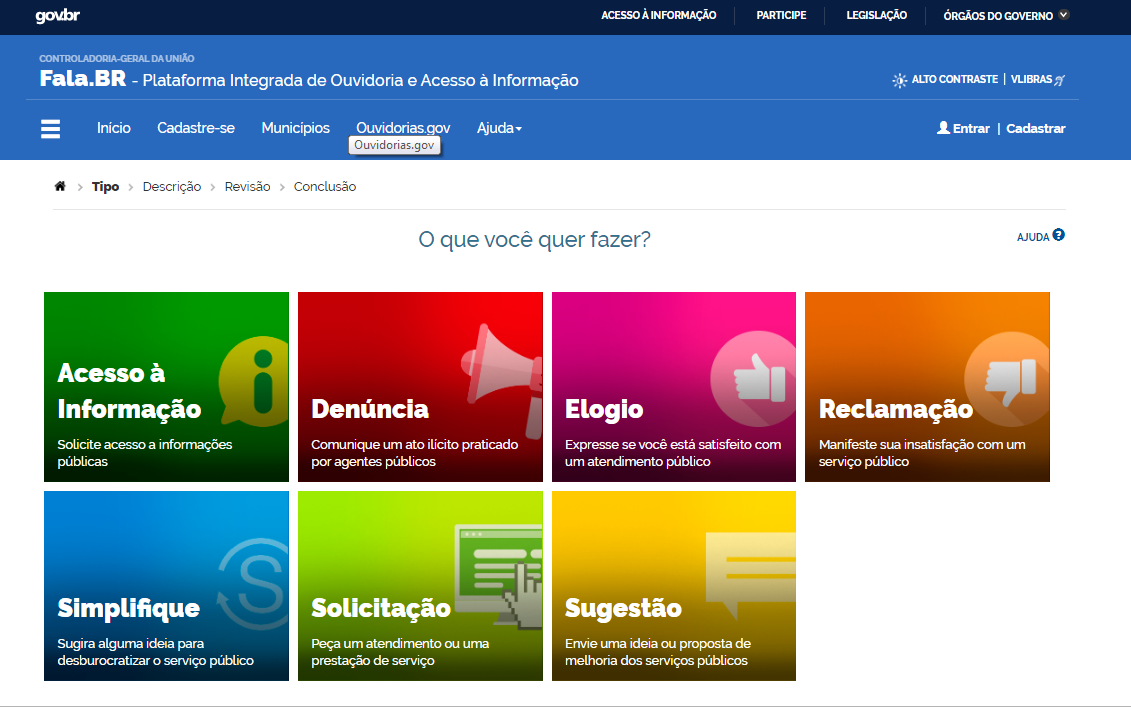Click the 'O que você quer fazer?' heading
This screenshot has width=1131, height=709.
click(x=534, y=239)
